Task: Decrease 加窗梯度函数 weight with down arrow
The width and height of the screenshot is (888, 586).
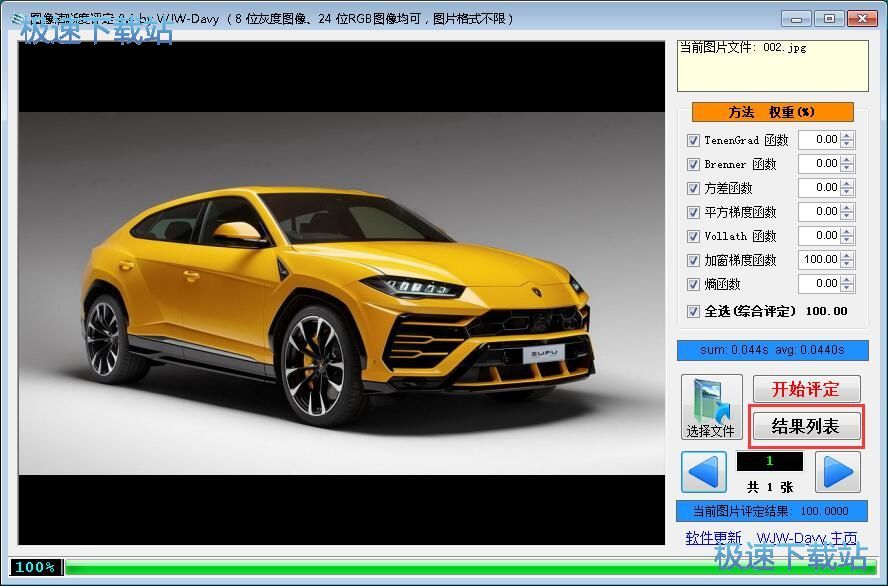Action: 847,264
